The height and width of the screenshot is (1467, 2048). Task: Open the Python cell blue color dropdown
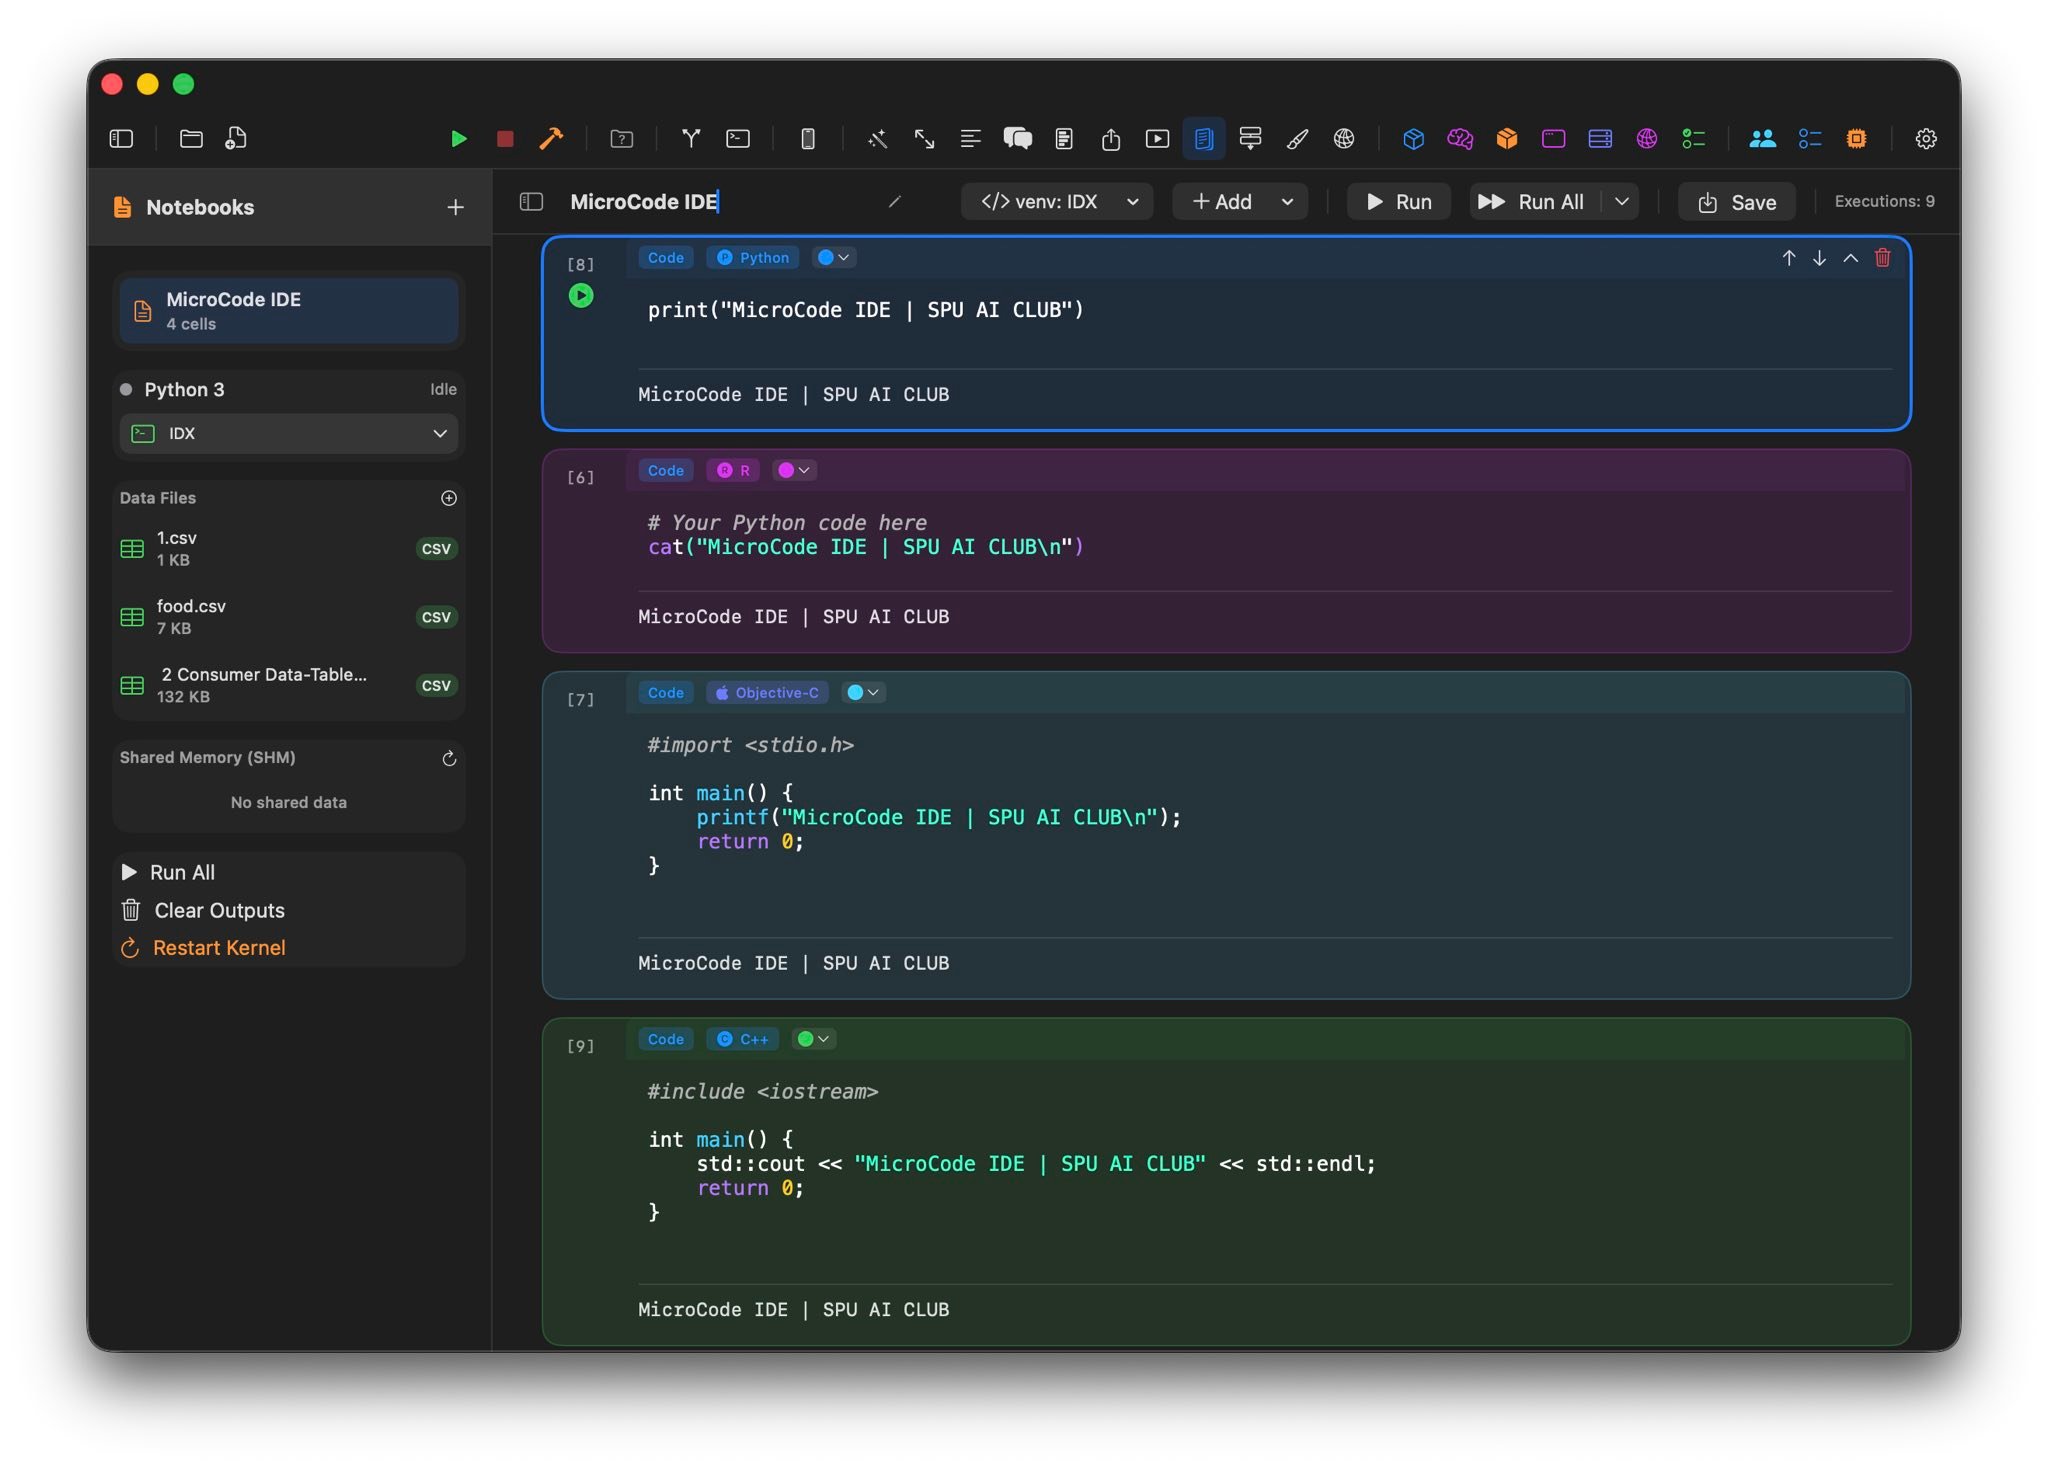(833, 257)
